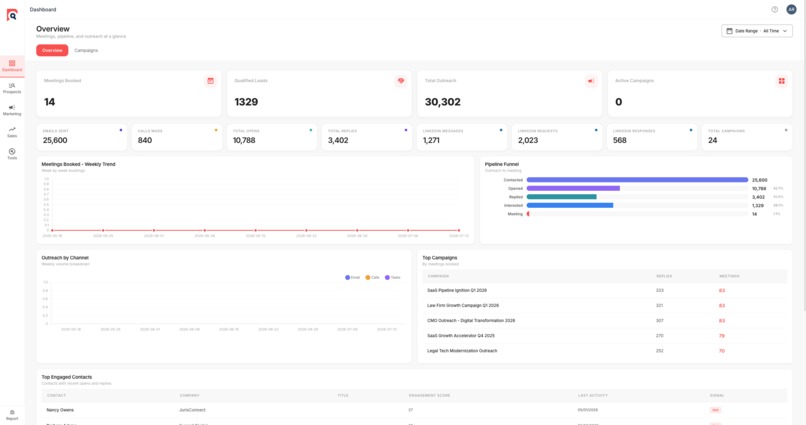Click the Meetings Booked - Weekly Trend heading
This screenshot has width=806, height=425.
coord(78,164)
